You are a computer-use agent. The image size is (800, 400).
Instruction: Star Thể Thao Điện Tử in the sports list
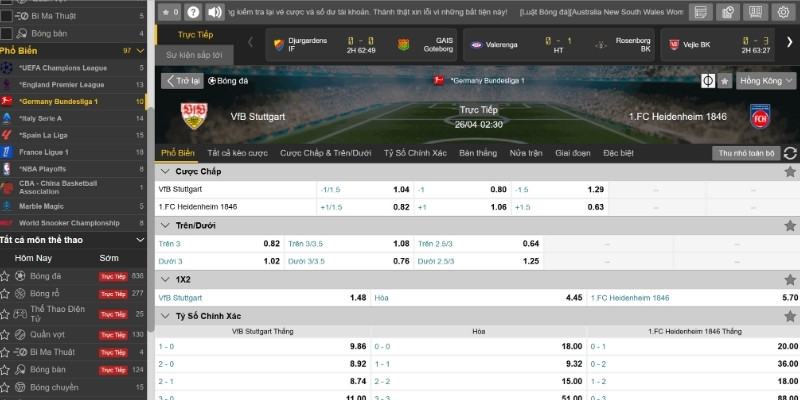click(5, 314)
